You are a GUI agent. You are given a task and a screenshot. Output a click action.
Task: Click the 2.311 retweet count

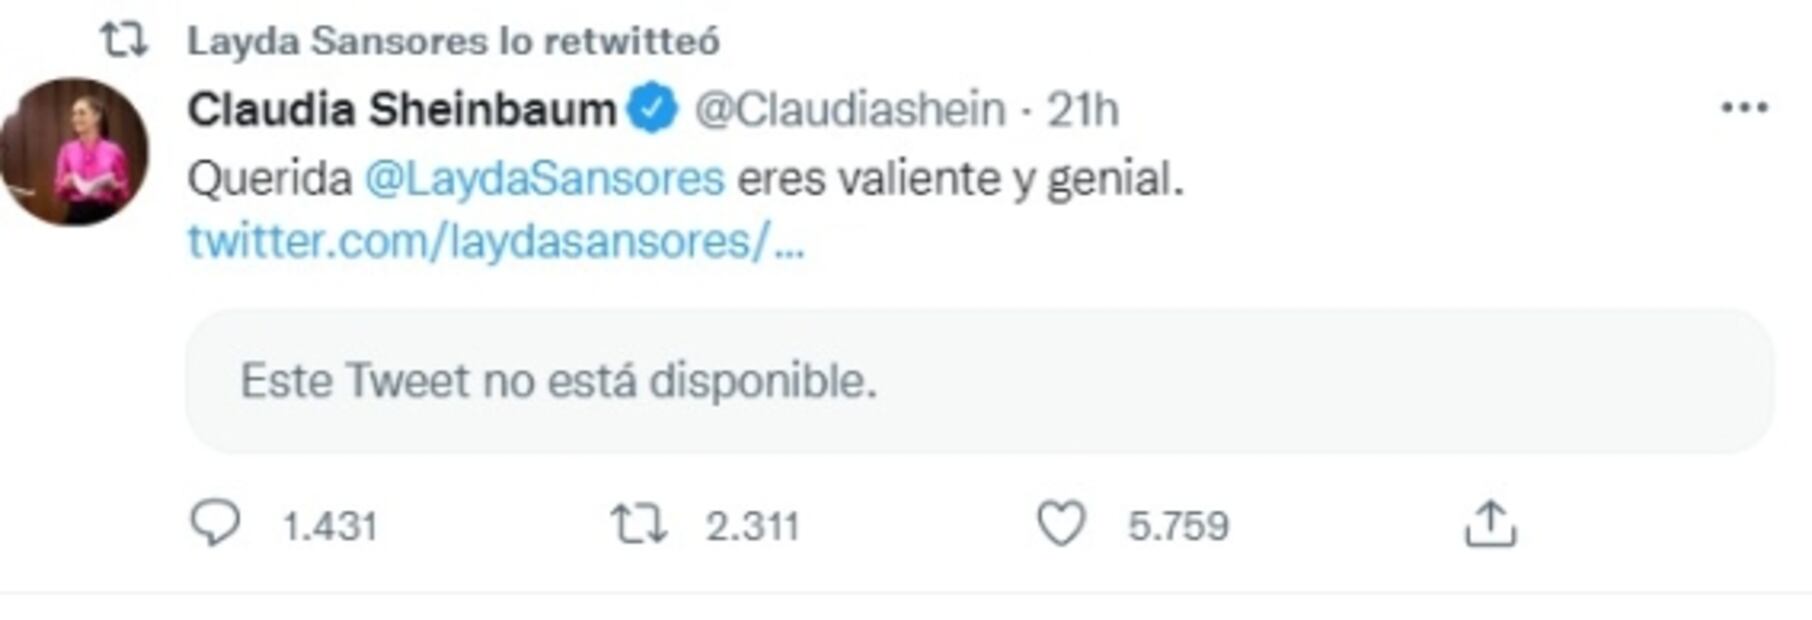click(752, 526)
